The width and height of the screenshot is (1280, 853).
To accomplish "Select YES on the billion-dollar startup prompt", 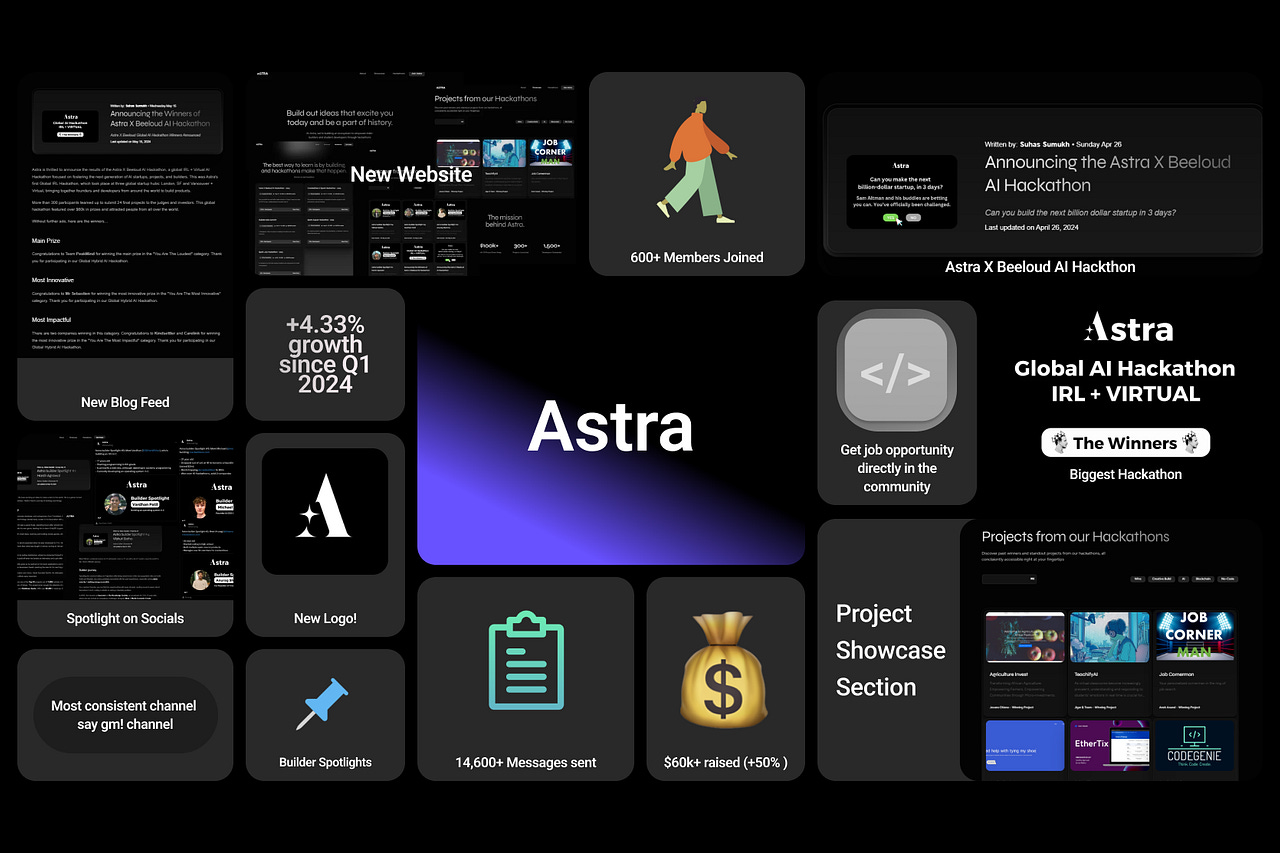I will [x=889, y=217].
